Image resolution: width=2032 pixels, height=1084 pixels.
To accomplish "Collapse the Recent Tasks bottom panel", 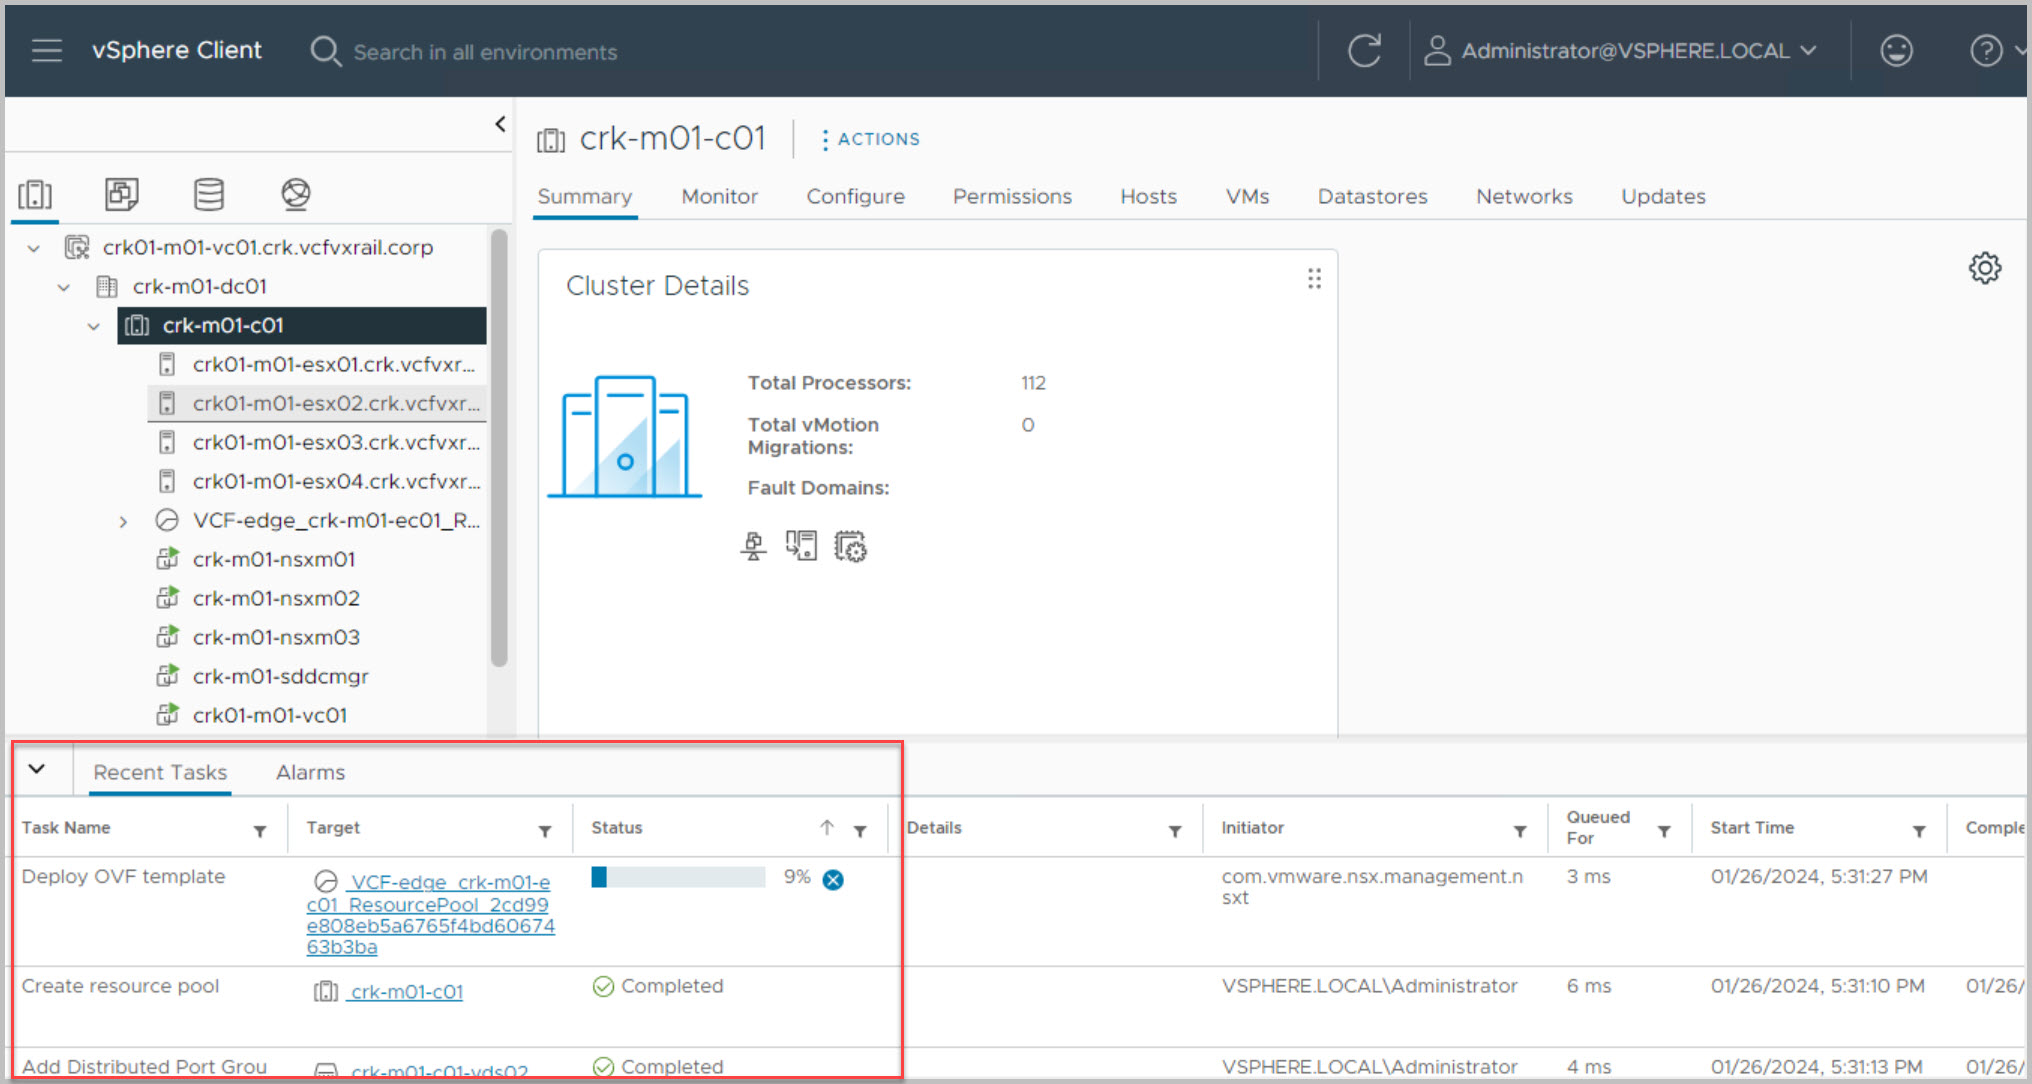I will [x=37, y=770].
